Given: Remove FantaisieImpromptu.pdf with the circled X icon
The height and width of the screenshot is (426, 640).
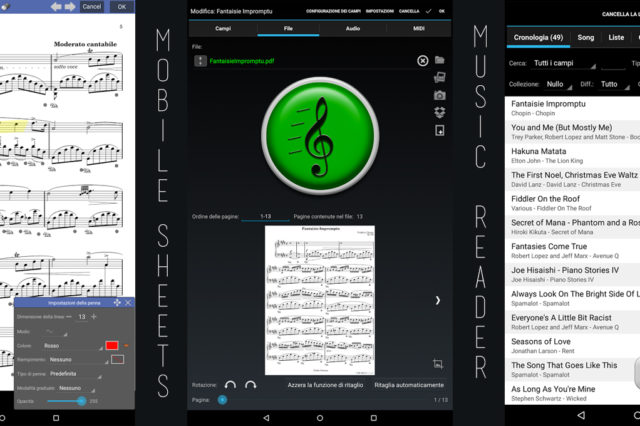Looking at the screenshot, I should [423, 61].
